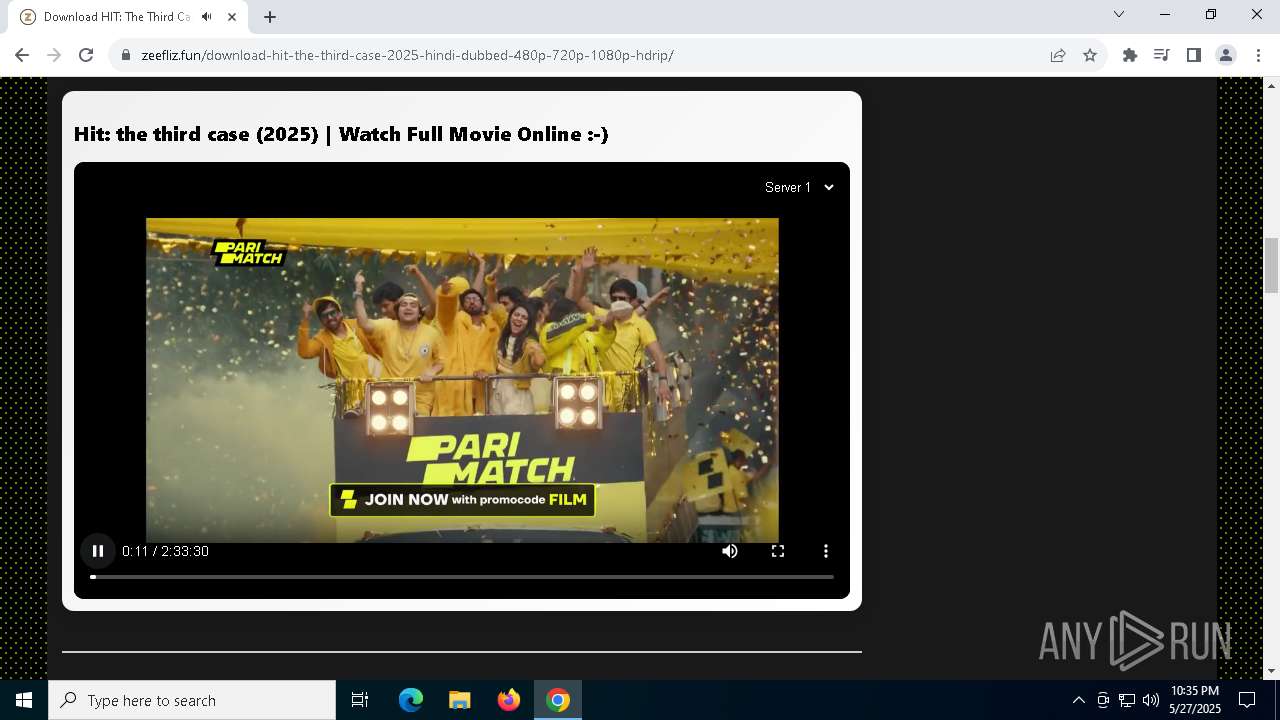The height and width of the screenshot is (720, 1280).
Task: Open the Windows Start menu
Action: (24, 700)
